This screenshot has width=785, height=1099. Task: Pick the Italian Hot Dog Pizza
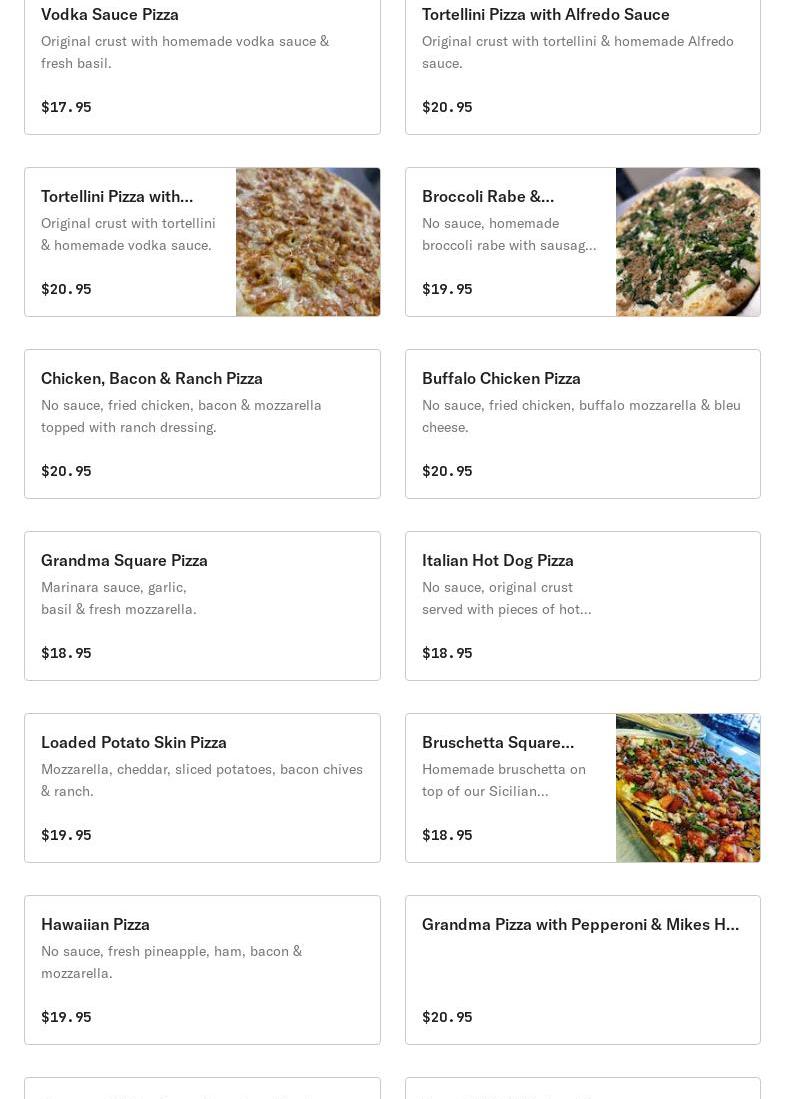498,560
